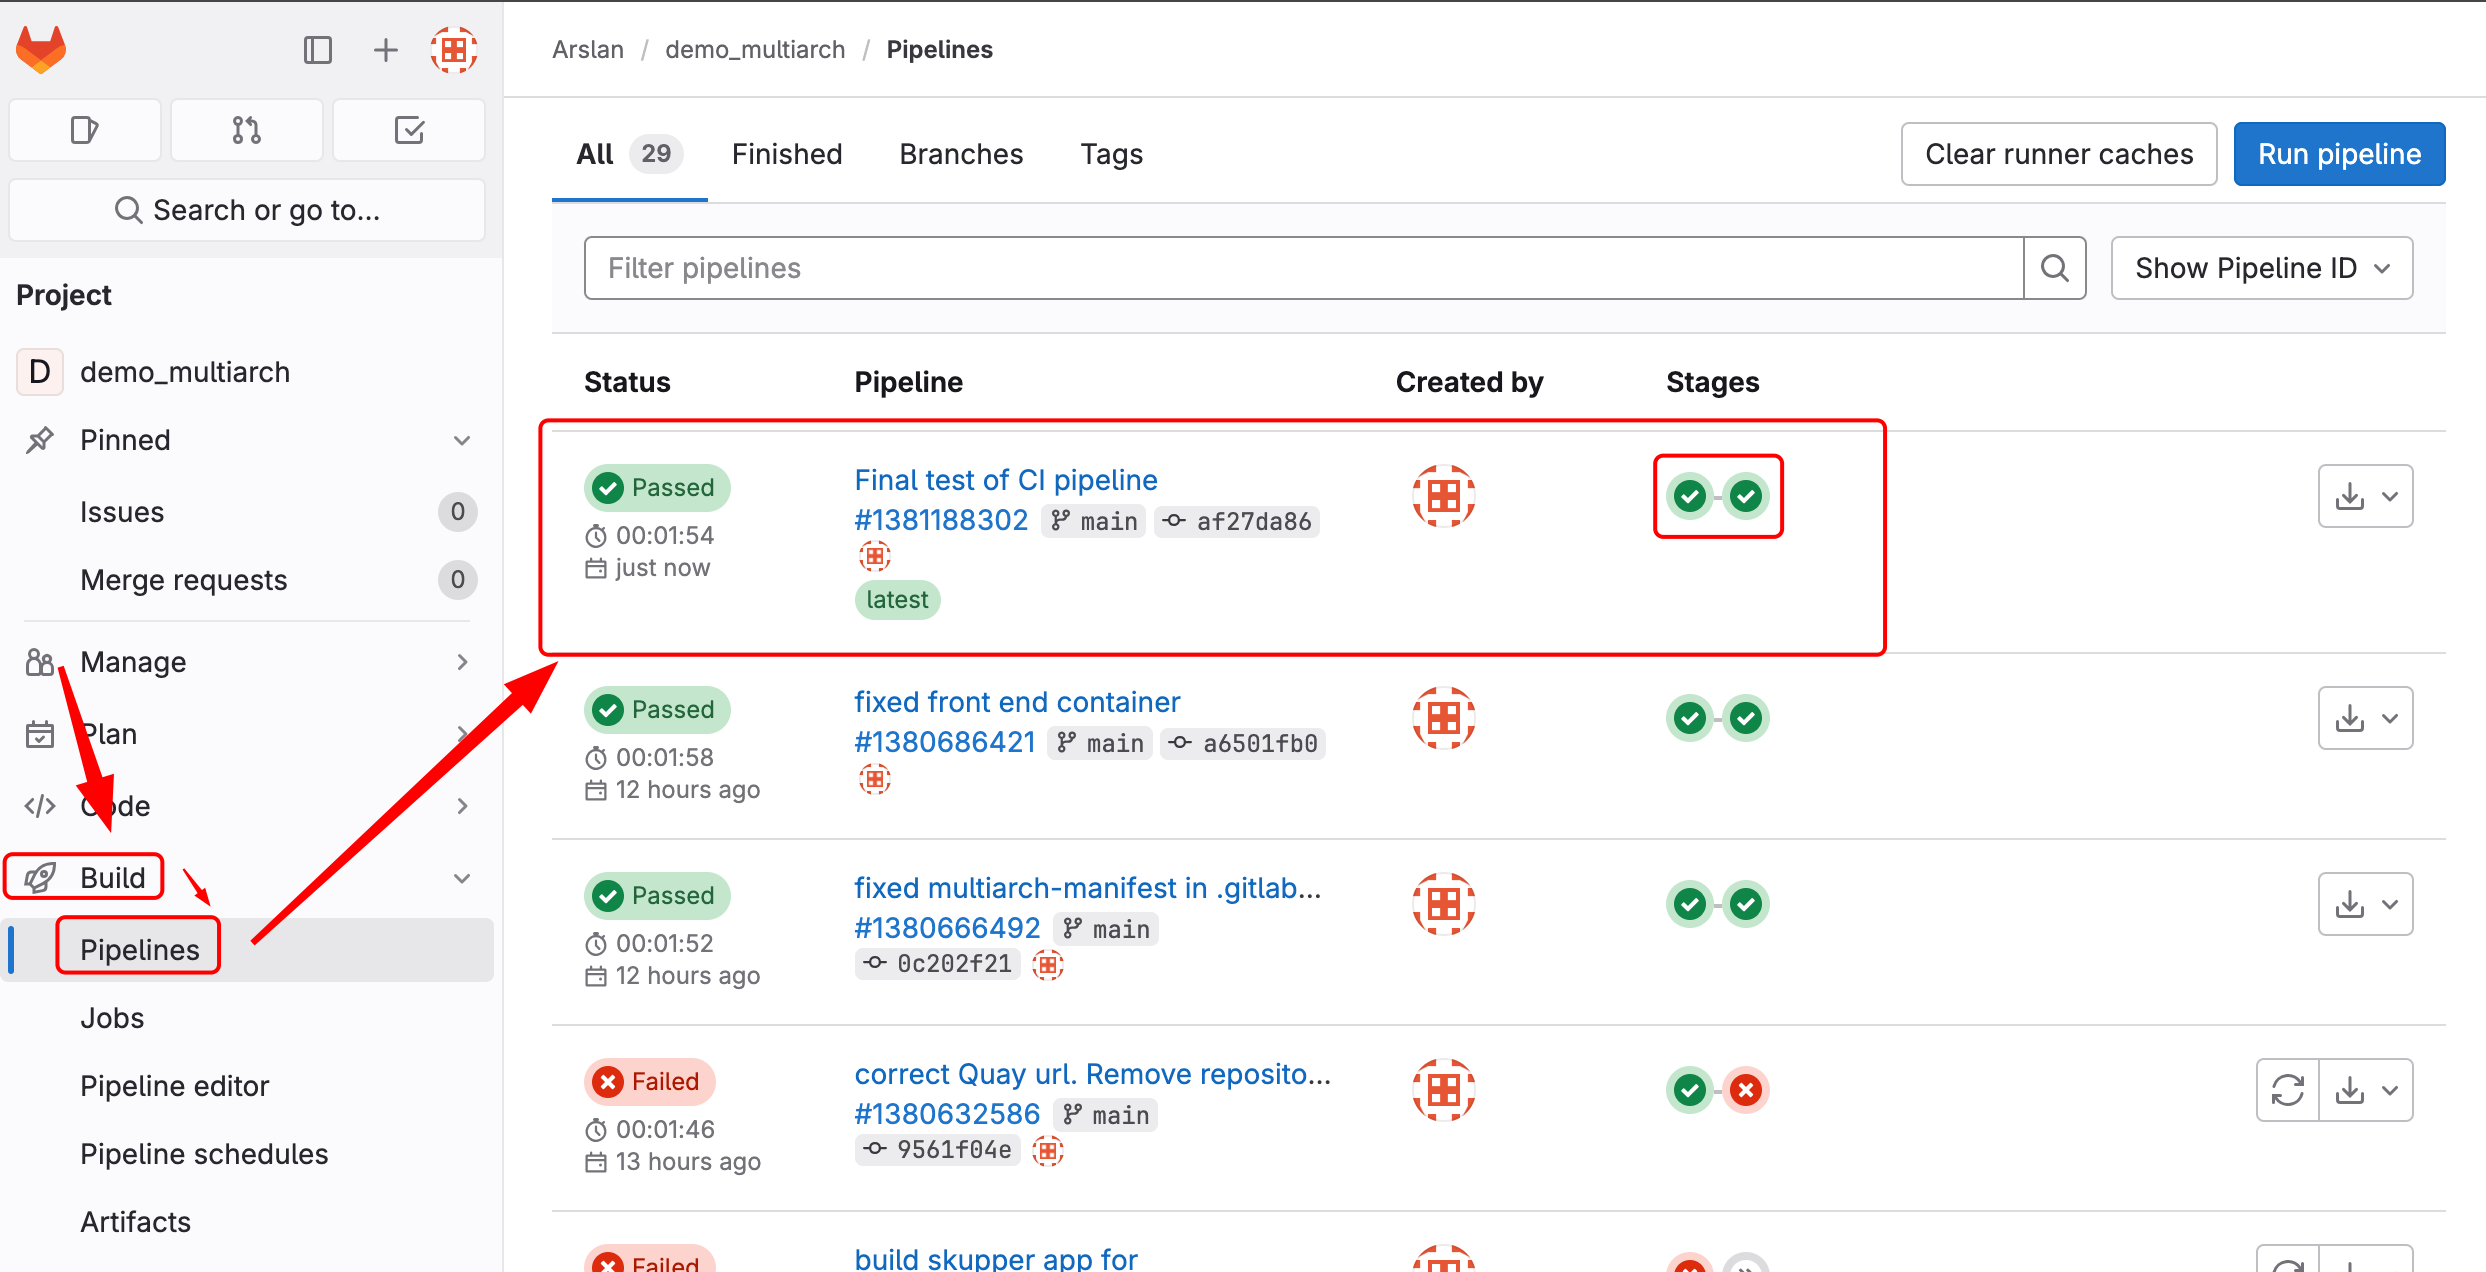Open Show Pipeline ID dropdown
Screen dimensions: 2486x1272
(2262, 268)
